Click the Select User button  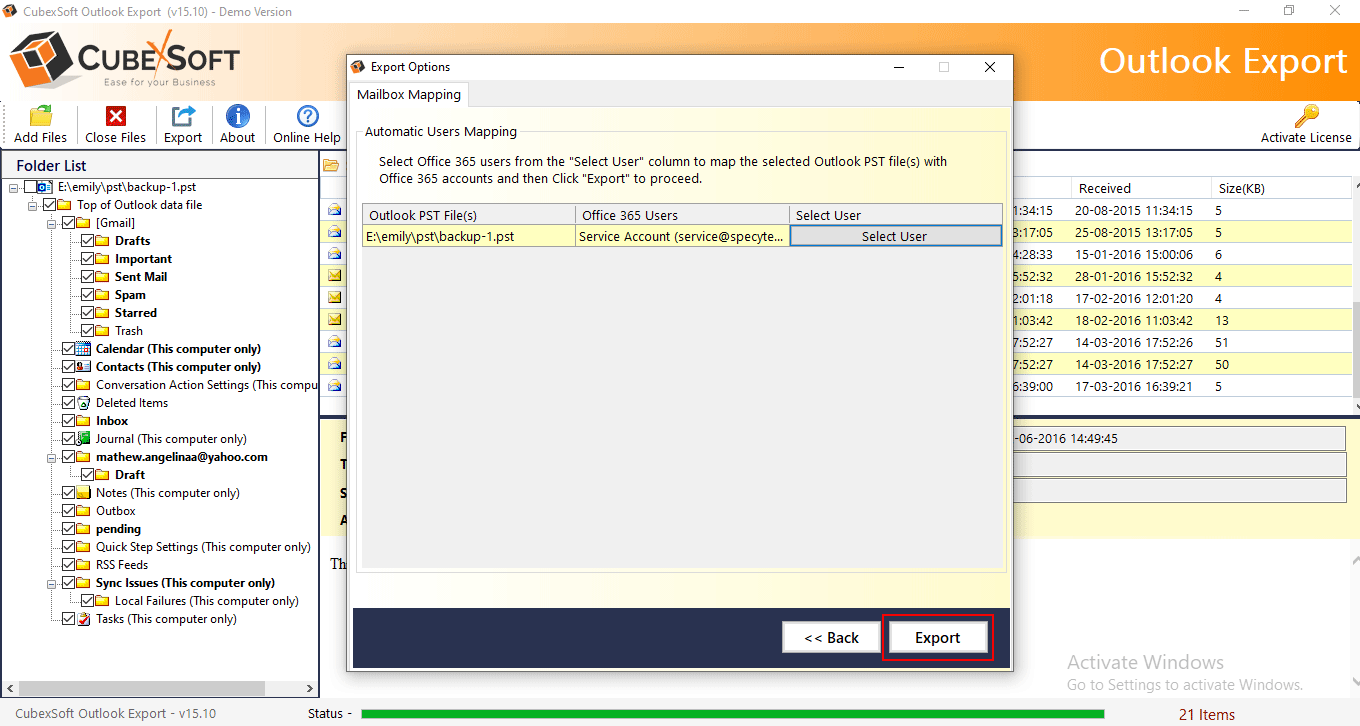point(895,236)
